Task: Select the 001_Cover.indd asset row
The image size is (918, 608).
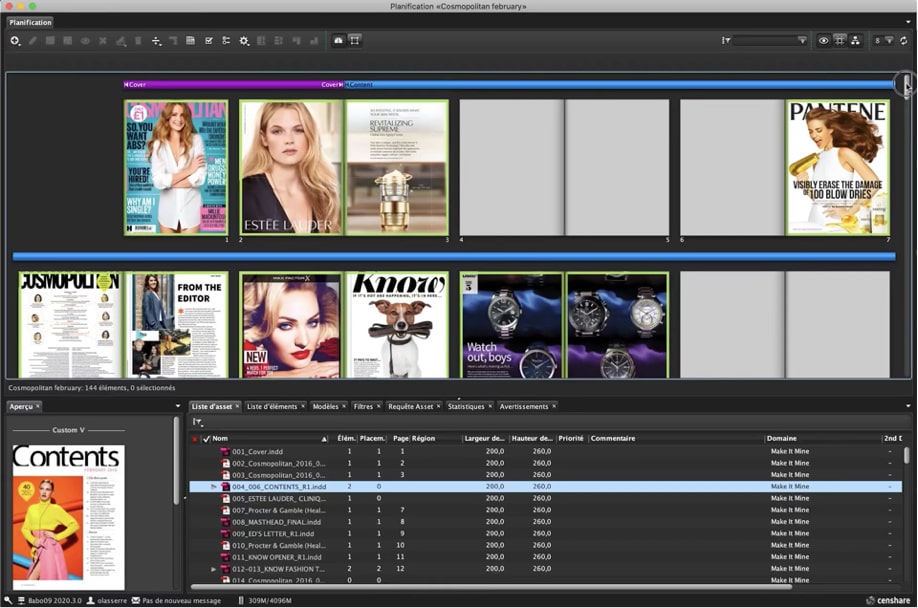Action: (546, 452)
